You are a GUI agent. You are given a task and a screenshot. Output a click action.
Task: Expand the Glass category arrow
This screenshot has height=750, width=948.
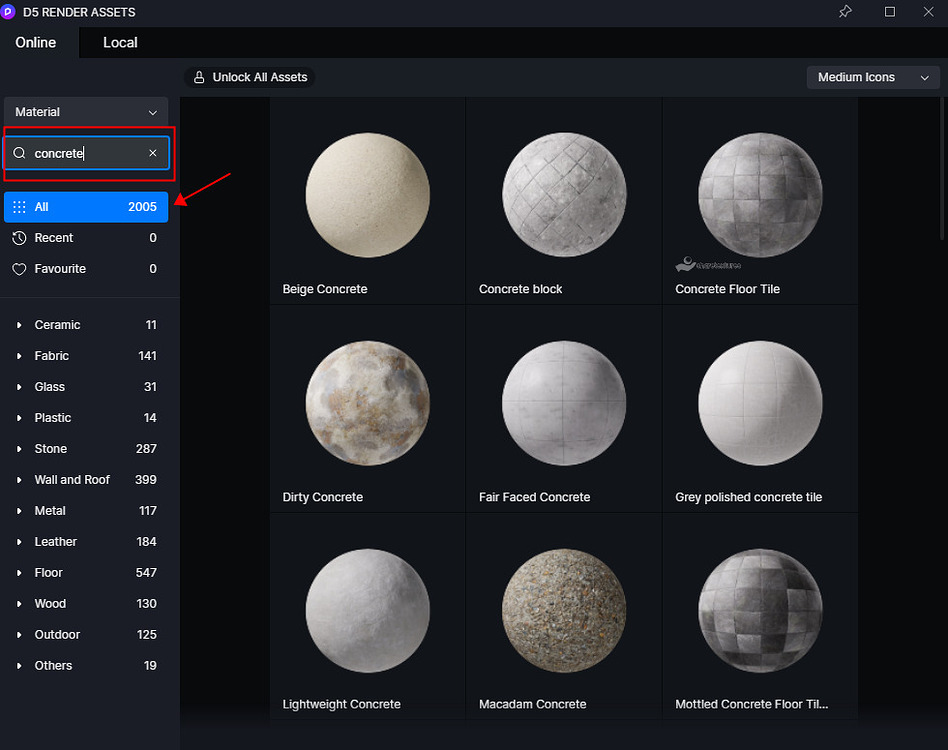click(x=19, y=387)
